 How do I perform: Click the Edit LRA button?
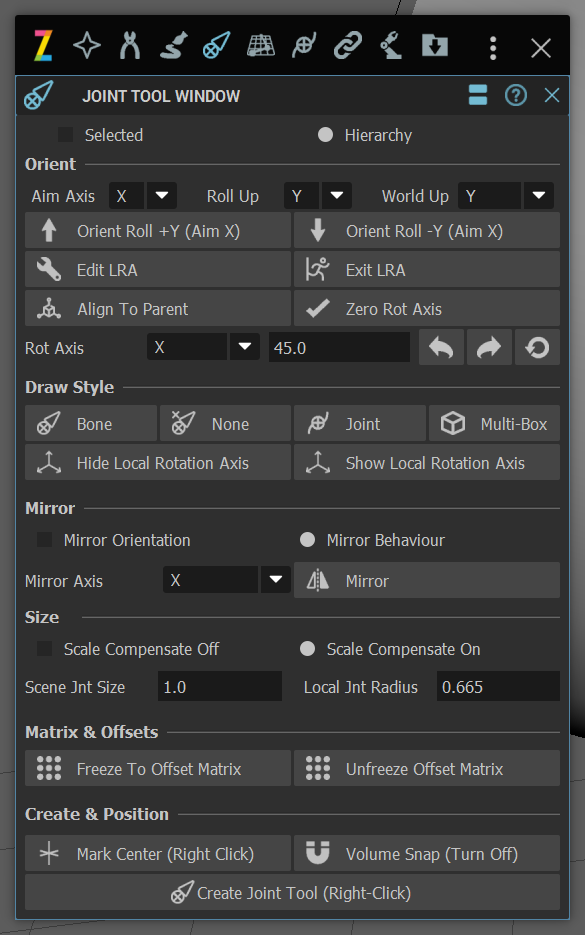point(157,270)
